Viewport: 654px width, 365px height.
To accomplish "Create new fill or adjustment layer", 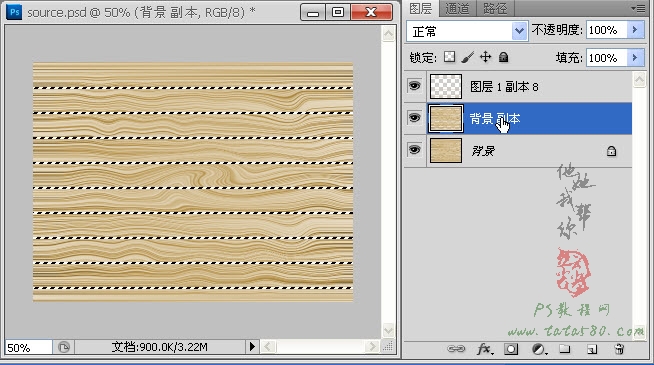I will (539, 349).
